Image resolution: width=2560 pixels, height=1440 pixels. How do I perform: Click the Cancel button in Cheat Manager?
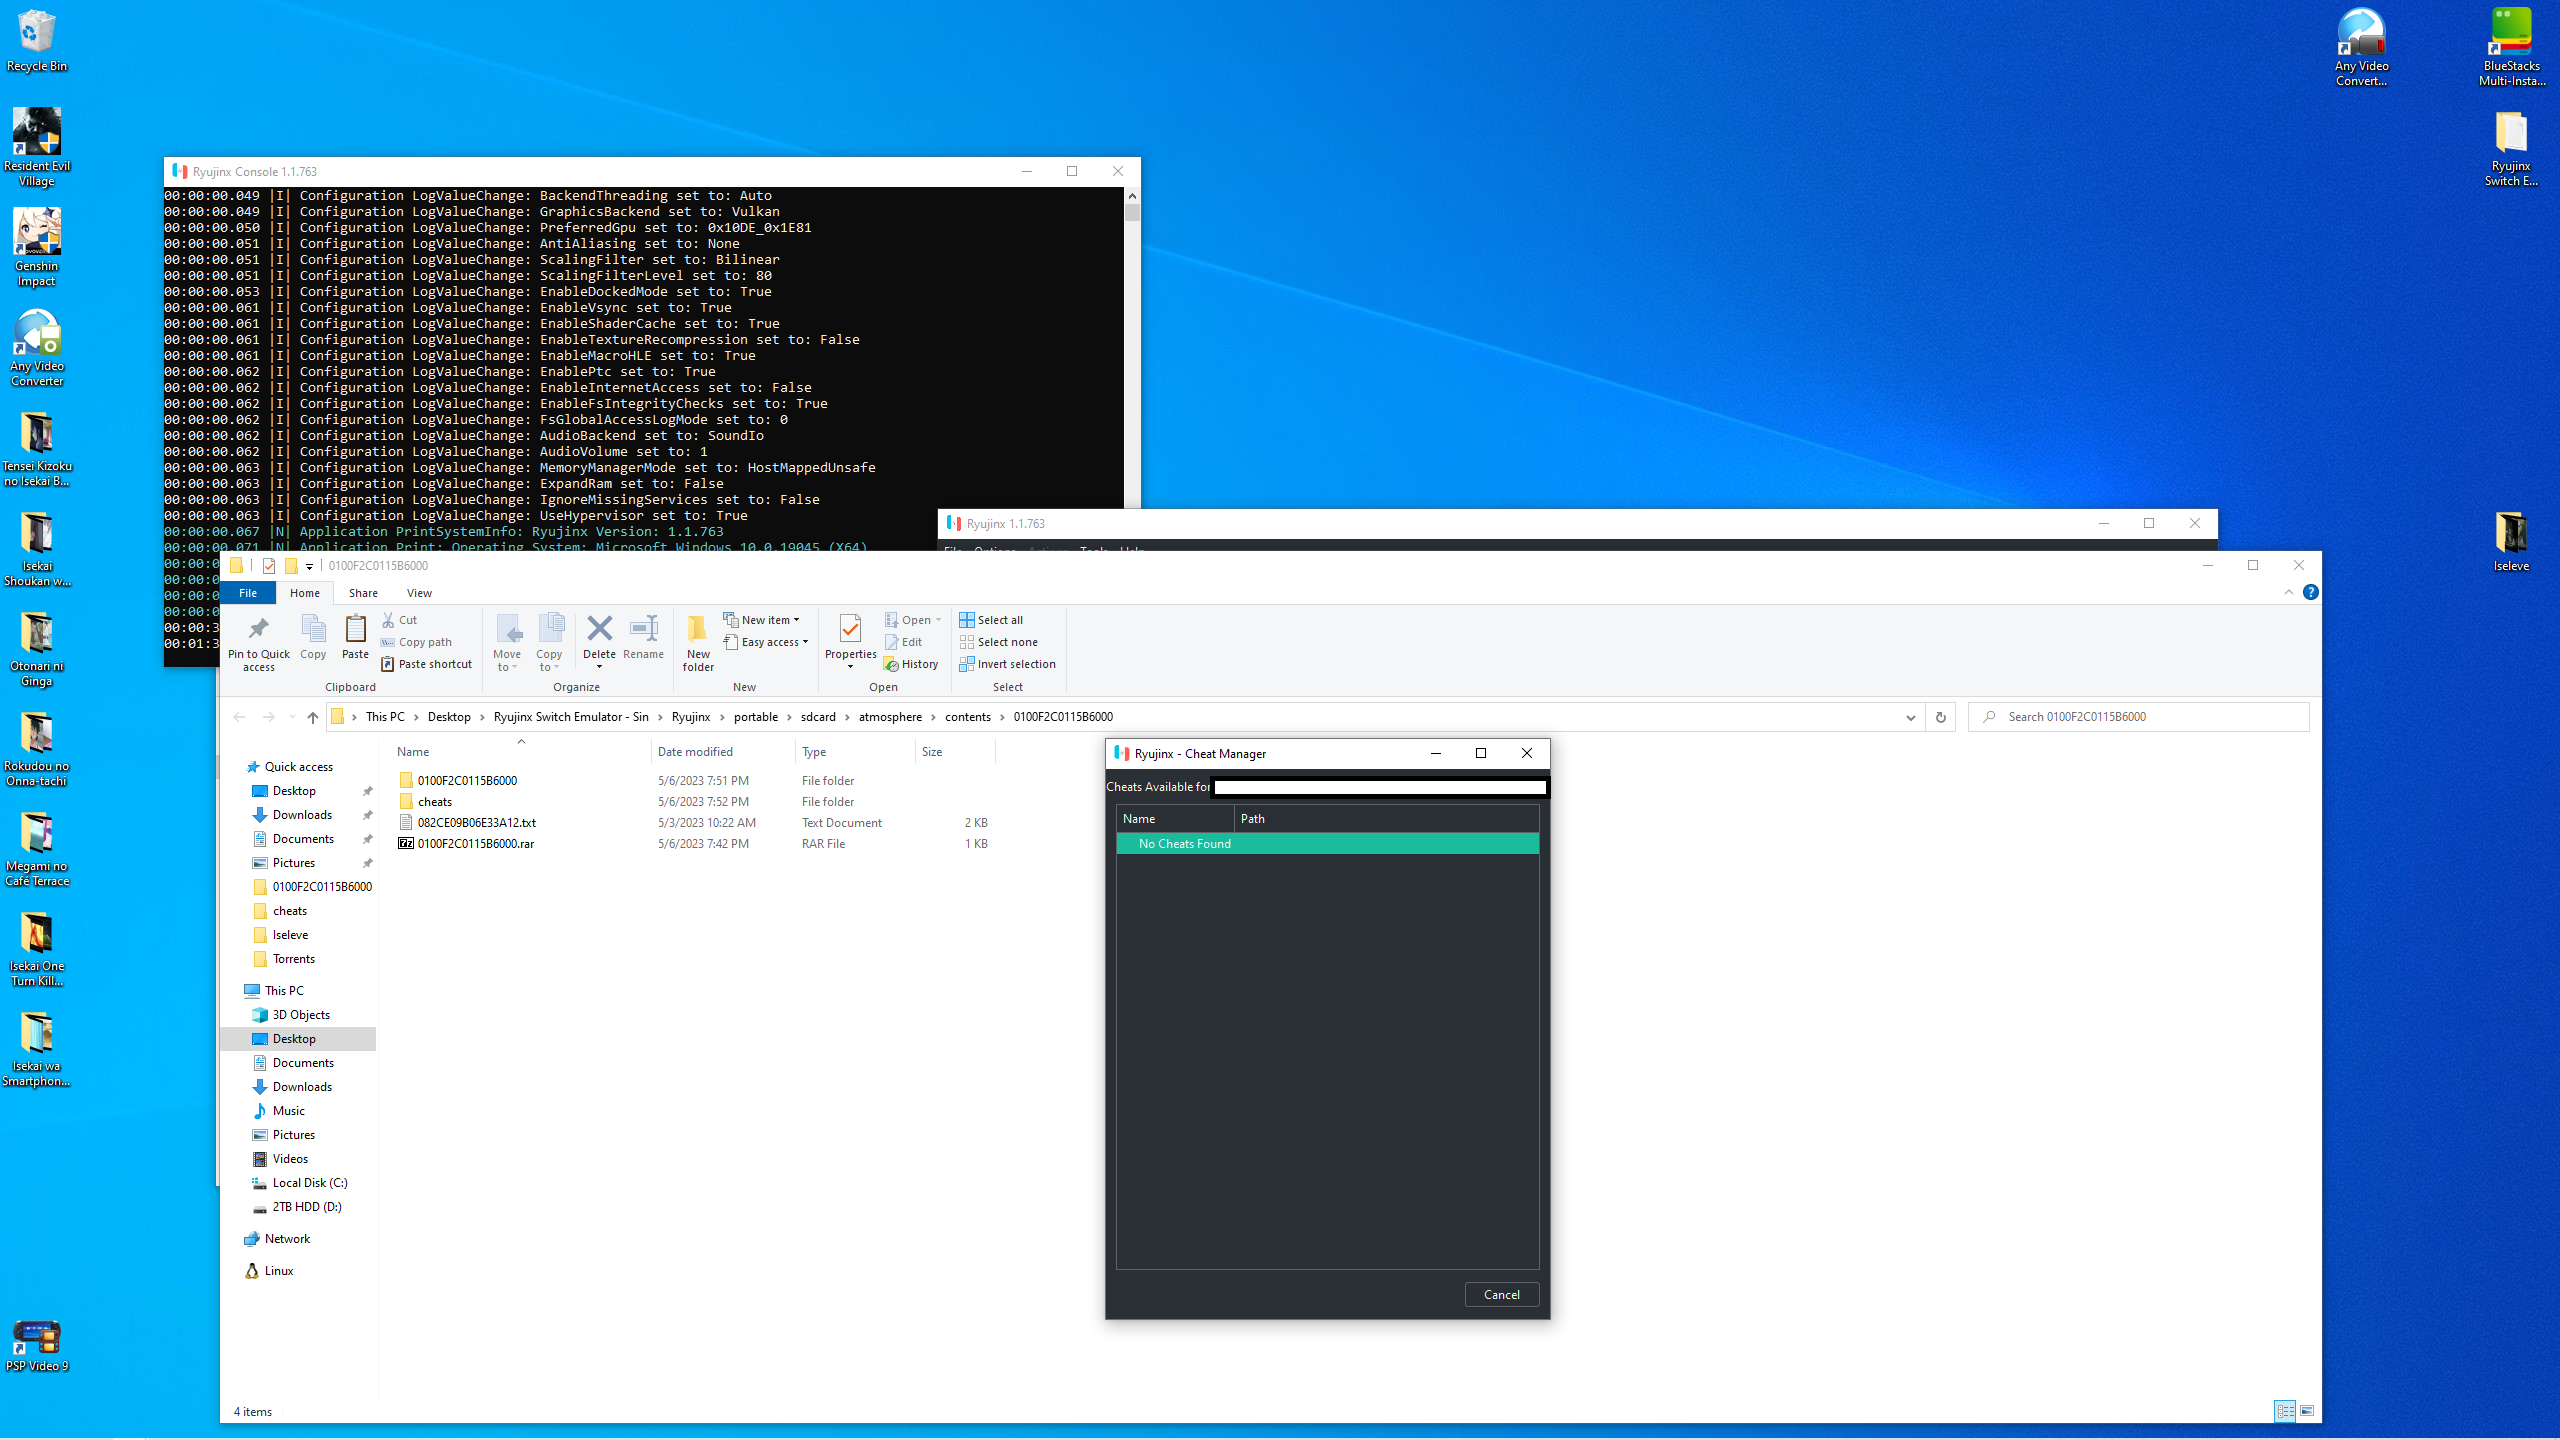point(1501,1294)
